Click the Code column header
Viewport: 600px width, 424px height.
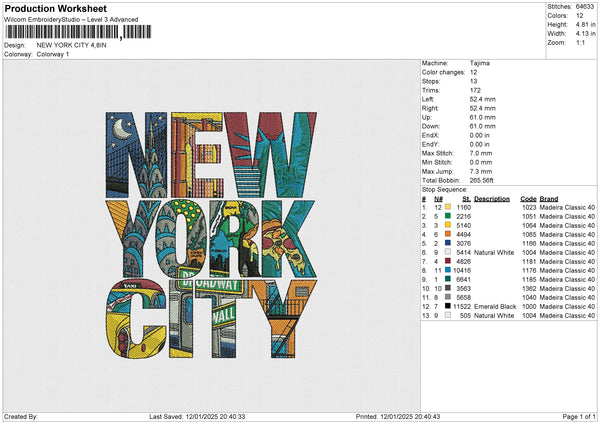(x=529, y=198)
